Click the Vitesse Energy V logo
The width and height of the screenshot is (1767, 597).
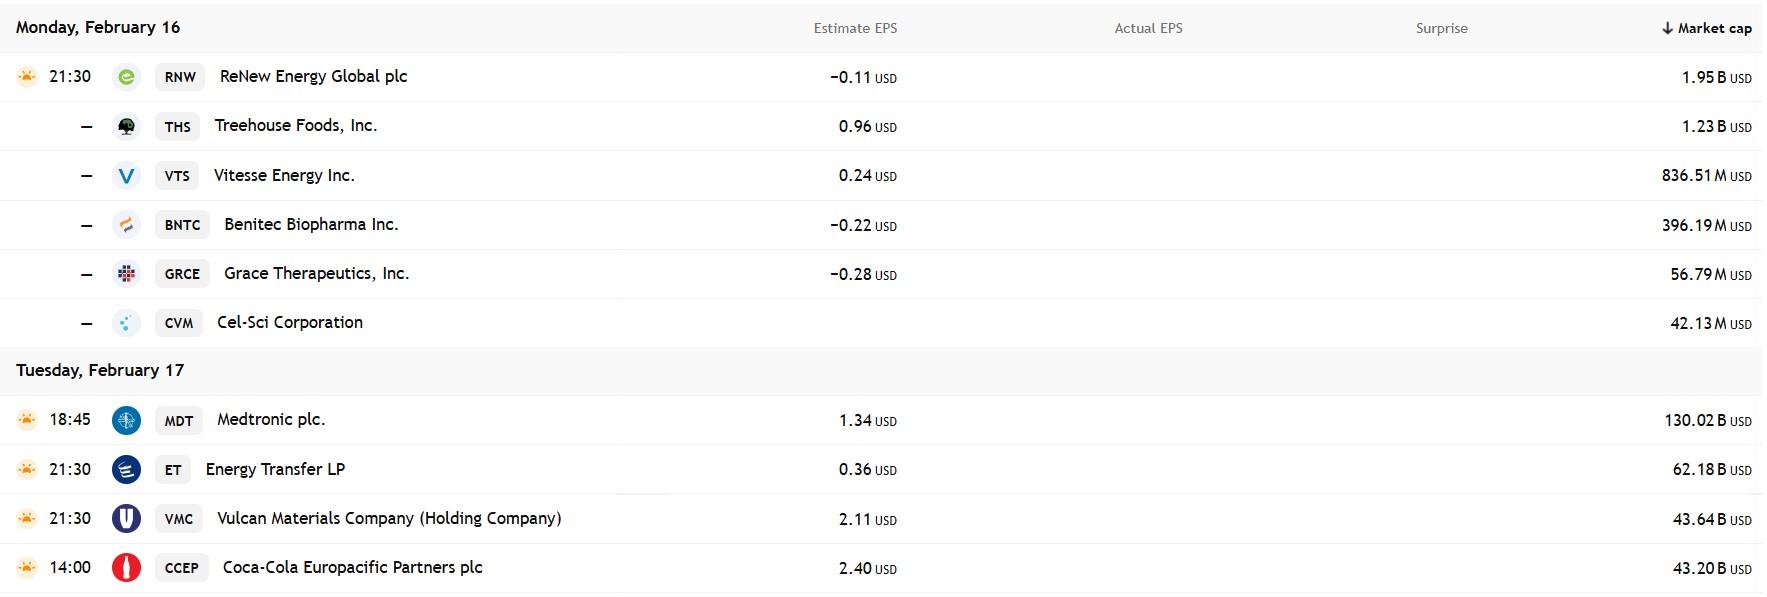click(126, 176)
